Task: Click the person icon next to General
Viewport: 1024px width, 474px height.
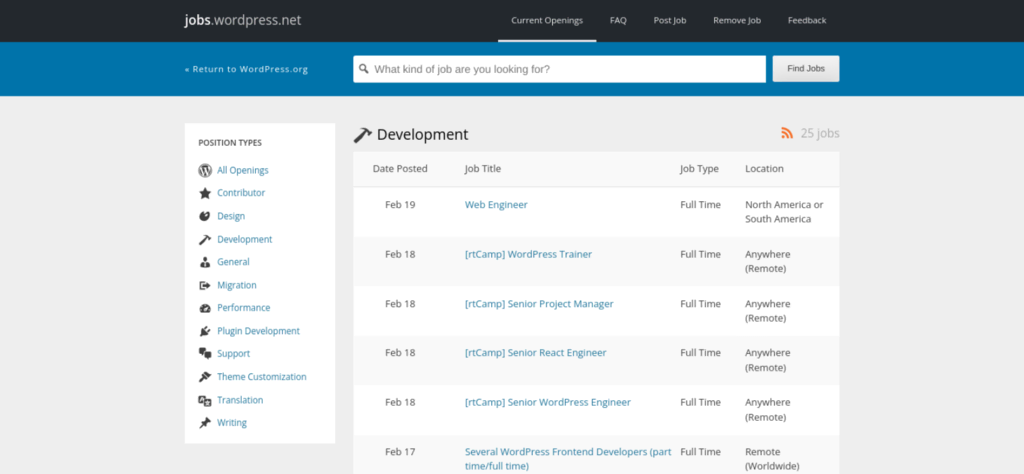Action: click(205, 262)
